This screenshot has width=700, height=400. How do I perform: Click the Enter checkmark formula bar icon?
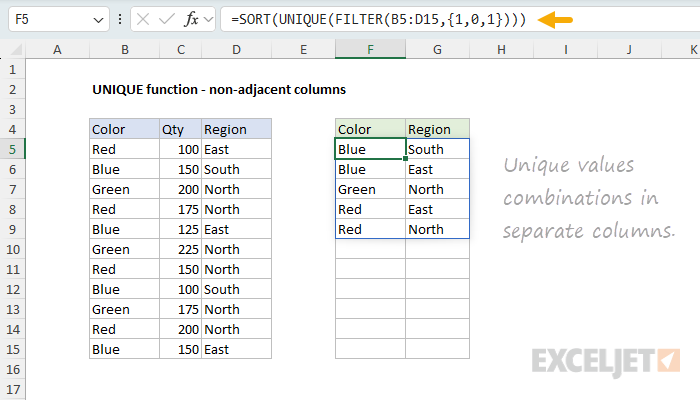(x=167, y=20)
